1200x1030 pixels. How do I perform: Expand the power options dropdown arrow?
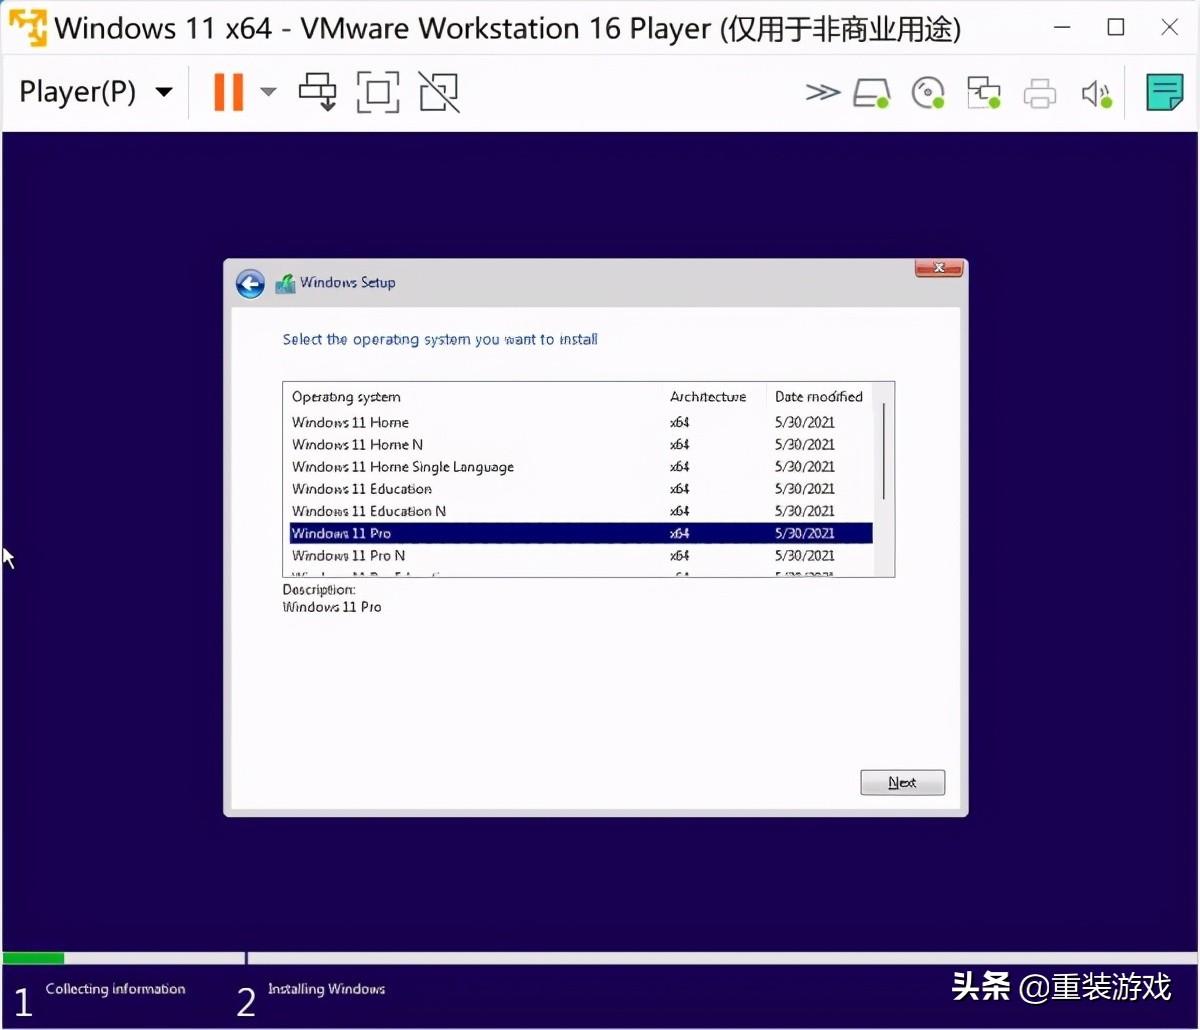coord(268,93)
